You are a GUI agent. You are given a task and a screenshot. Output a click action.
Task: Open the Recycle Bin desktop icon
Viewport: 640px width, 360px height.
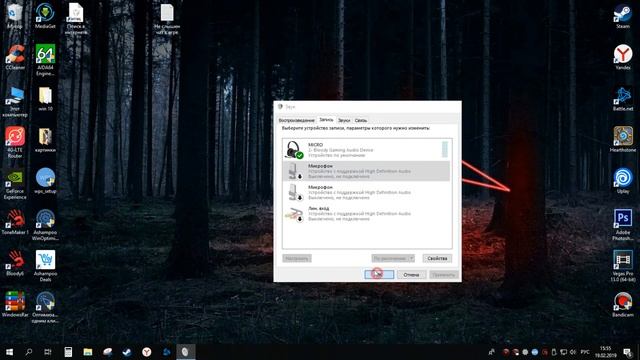pyautogui.click(x=15, y=16)
